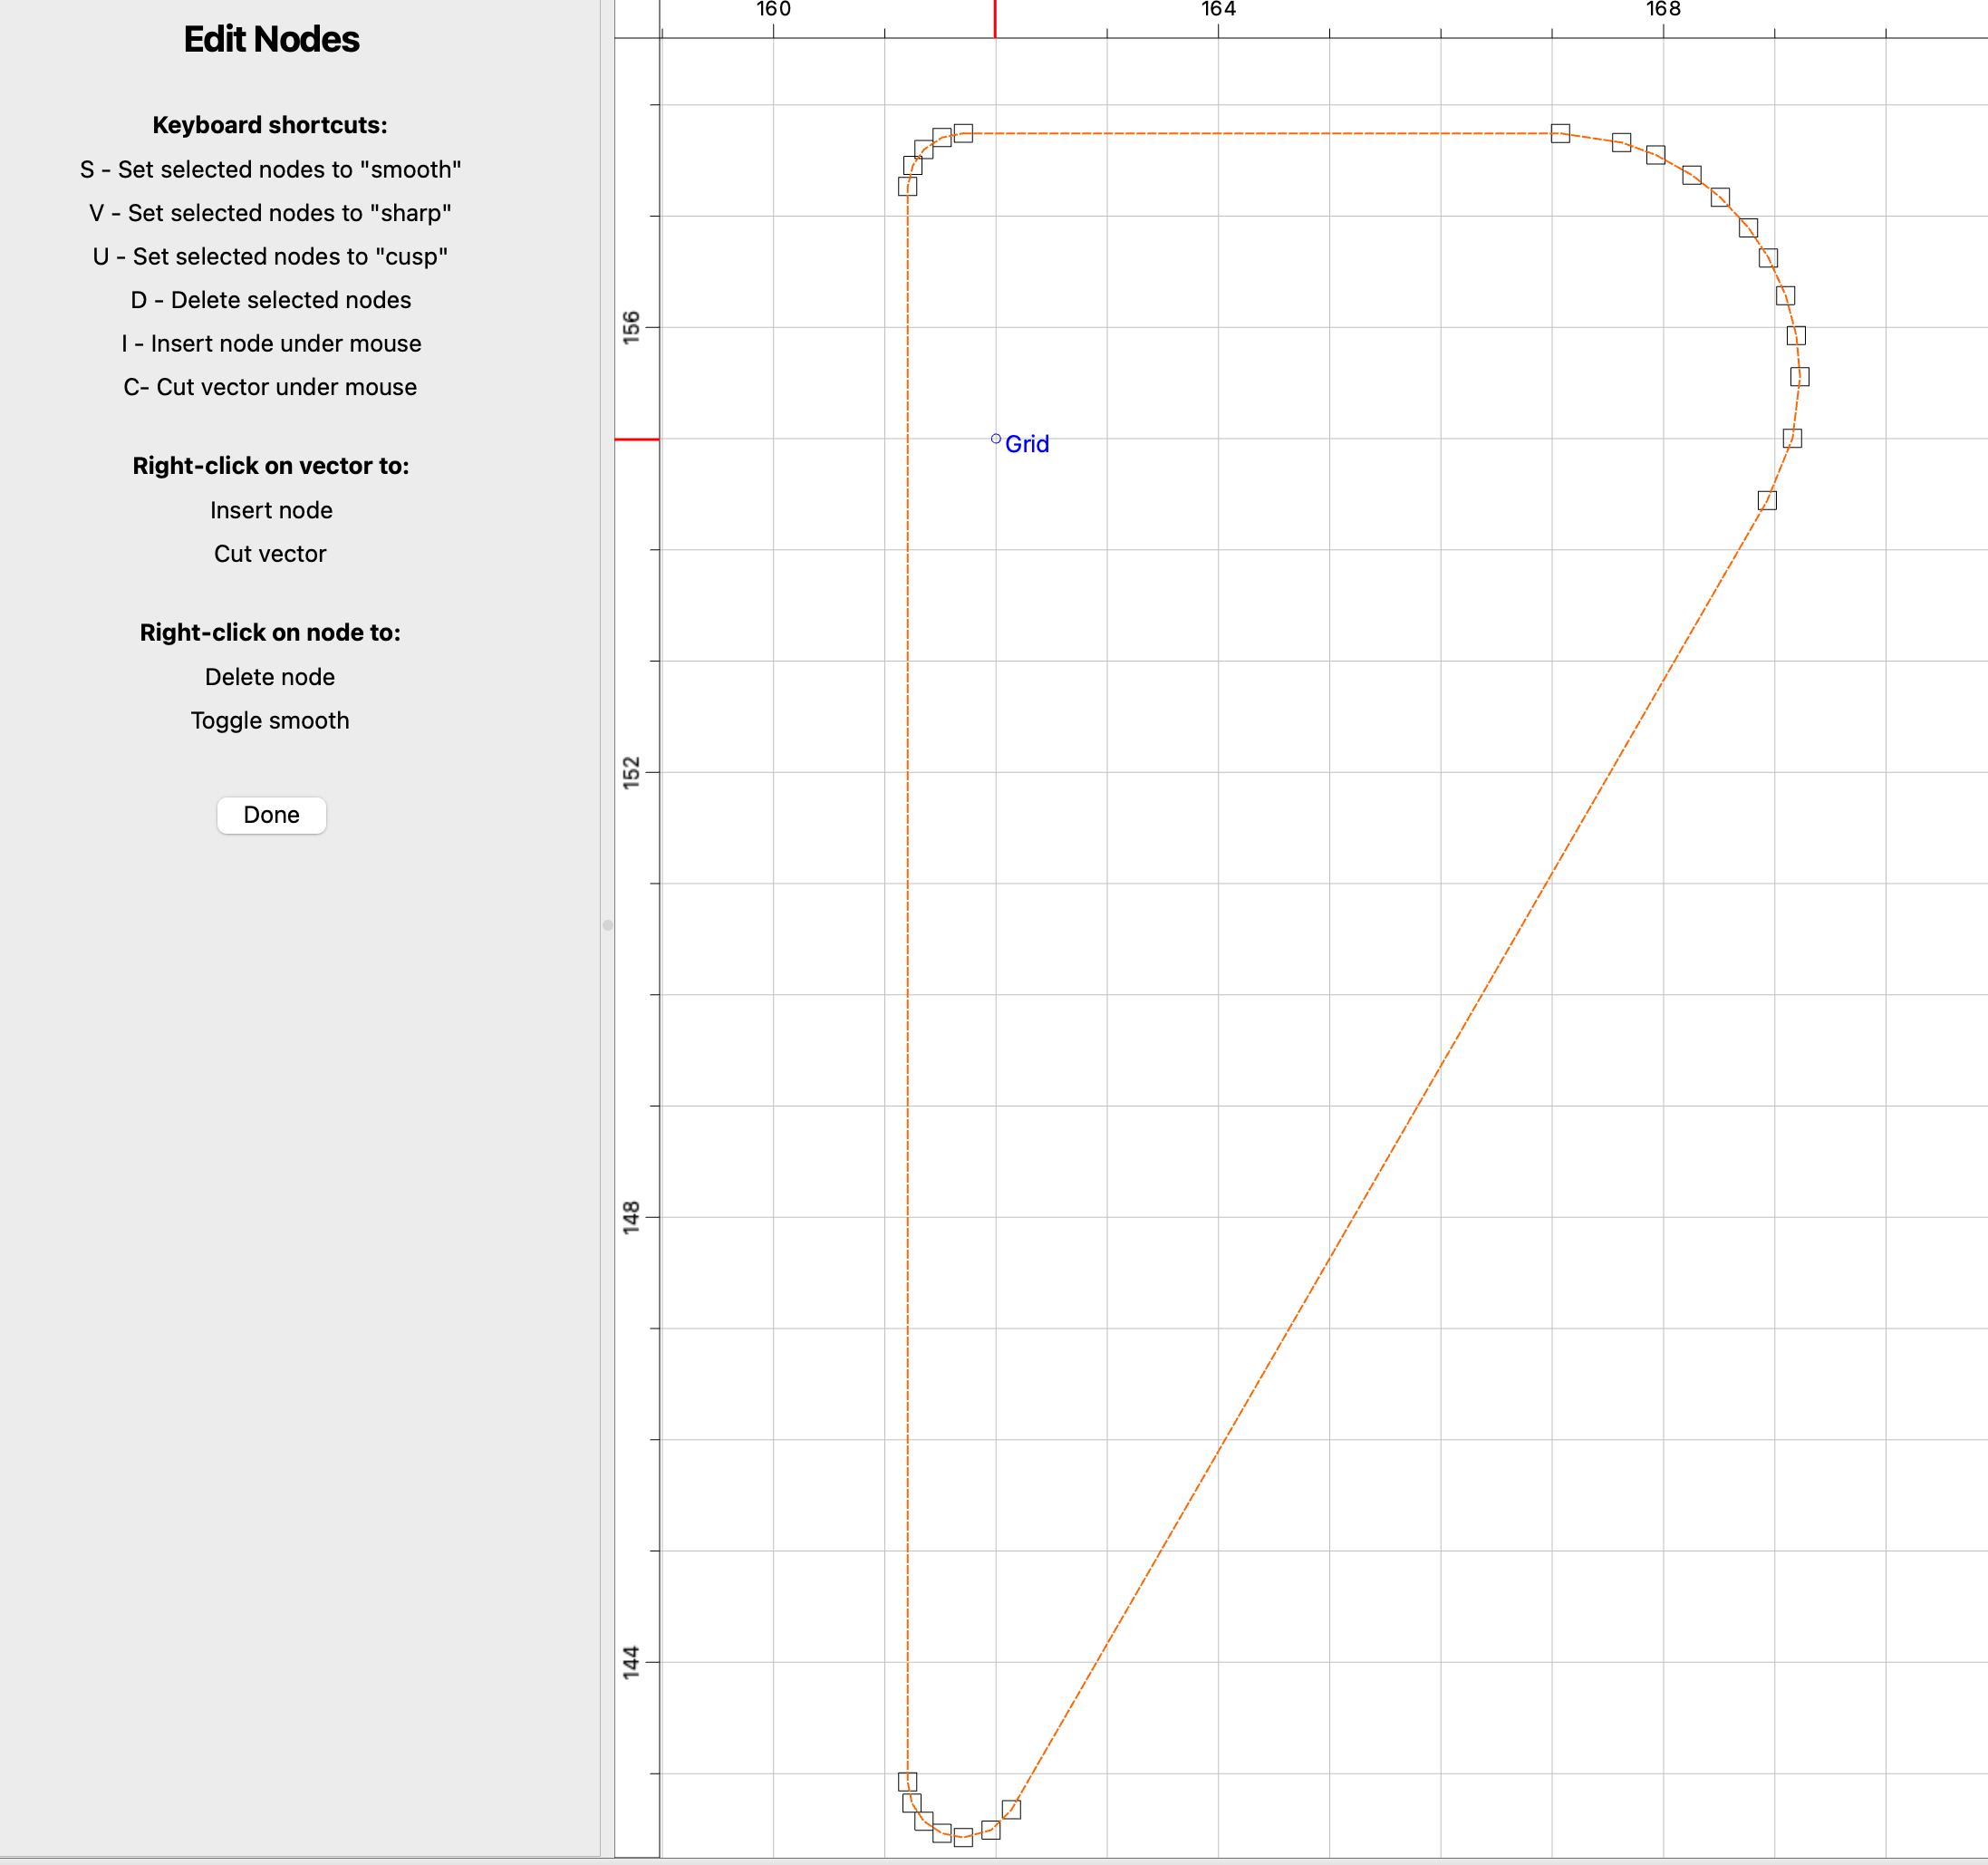The height and width of the screenshot is (1865, 1988).
Task: Click the 164 label on the top ruler
Action: pos(1218,10)
